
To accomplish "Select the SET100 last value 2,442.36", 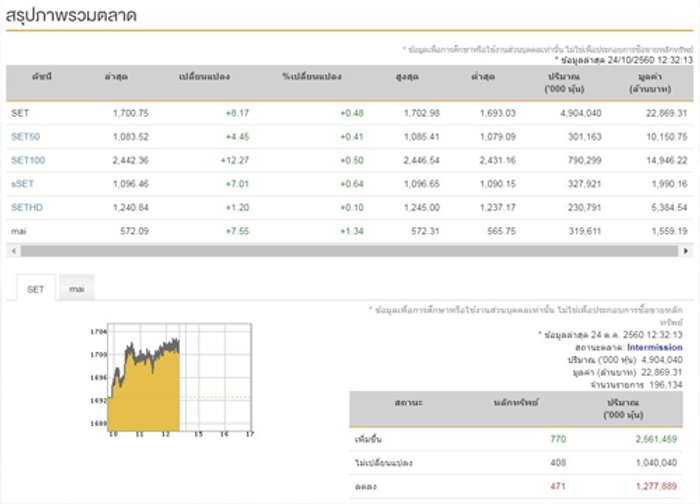I will 131,160.
